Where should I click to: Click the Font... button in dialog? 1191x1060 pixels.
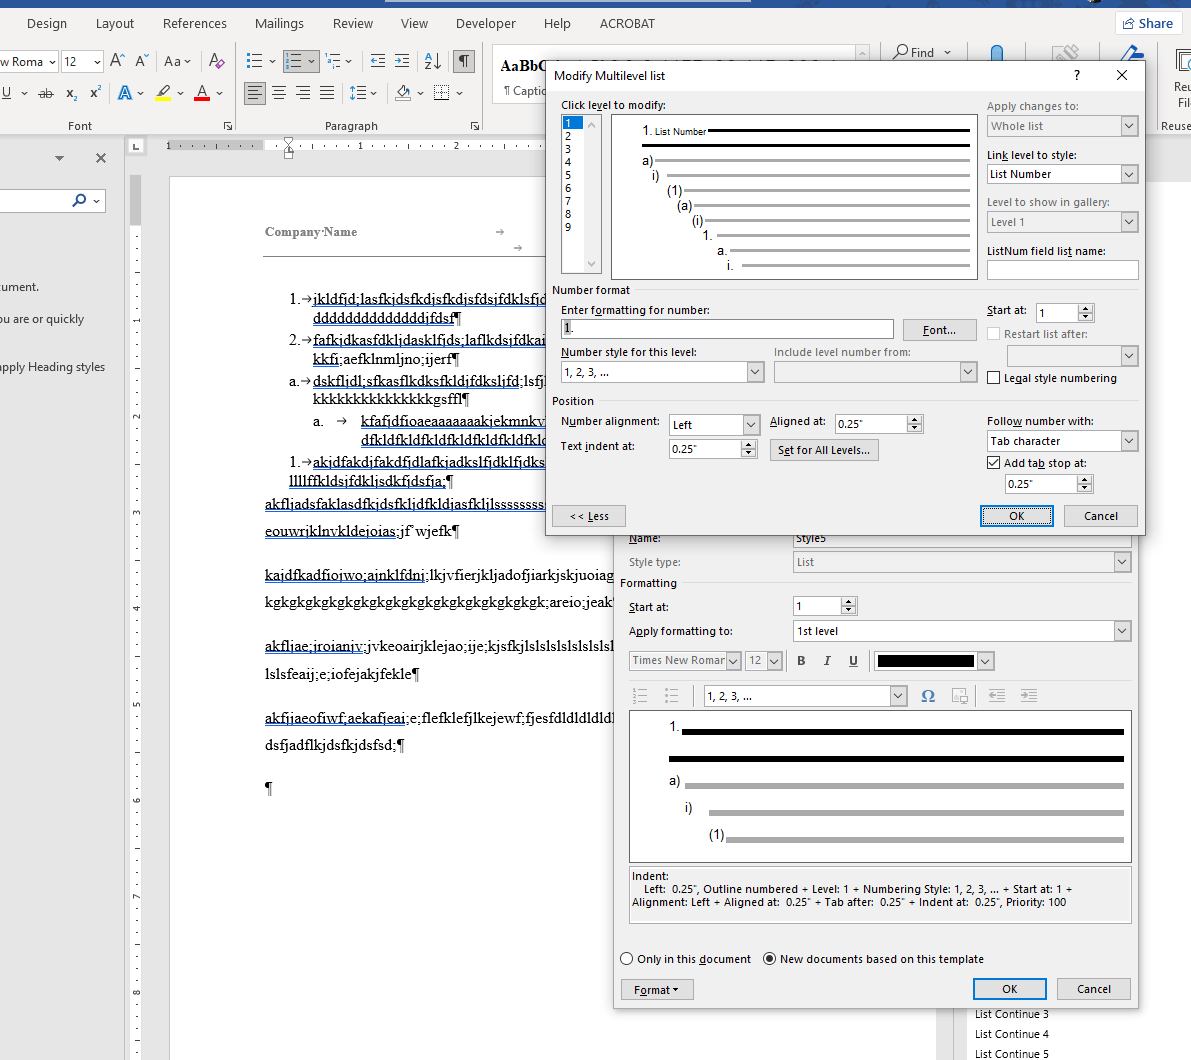pyautogui.click(x=939, y=330)
